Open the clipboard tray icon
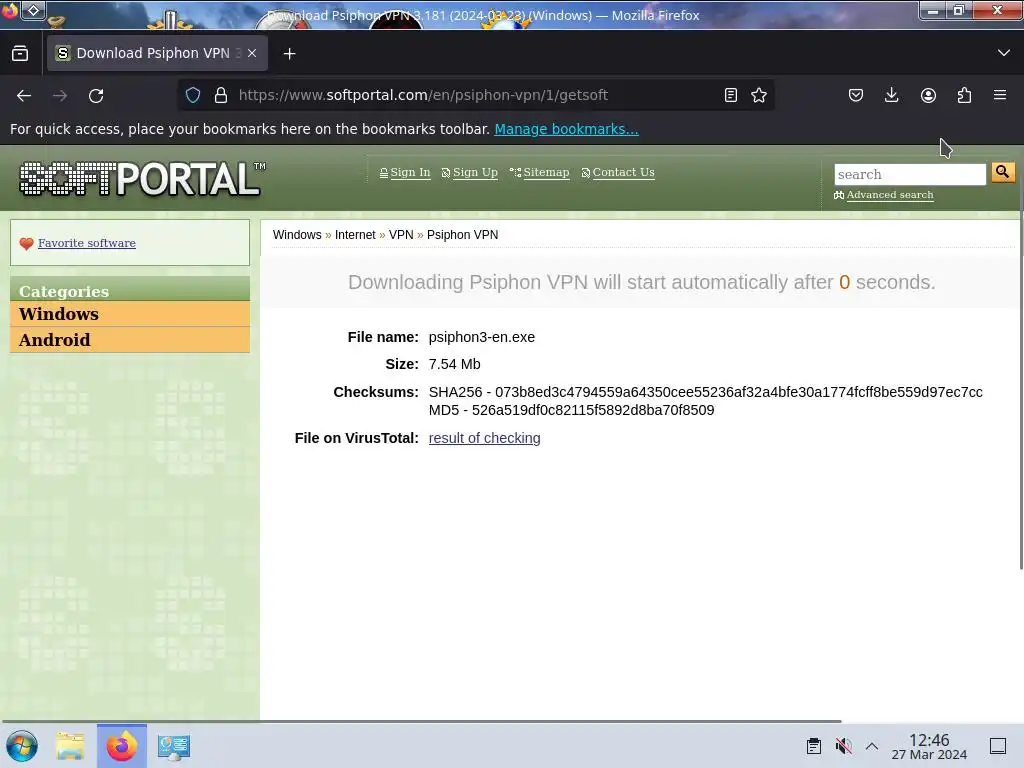Image resolution: width=1024 pixels, height=768 pixels. pyautogui.click(x=814, y=746)
